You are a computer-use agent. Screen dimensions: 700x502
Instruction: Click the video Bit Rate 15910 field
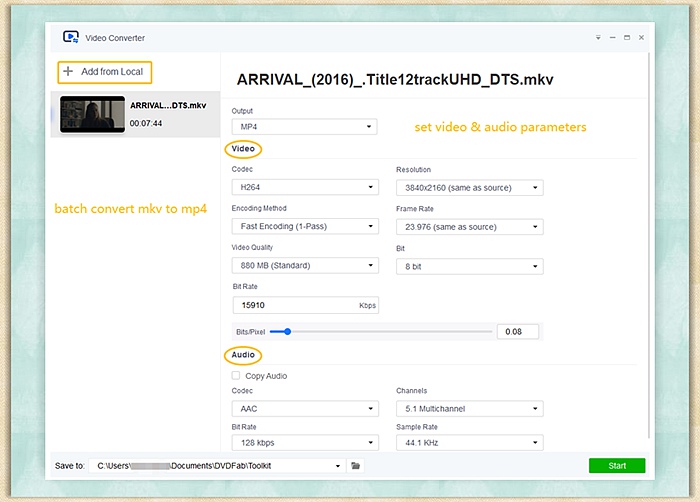tap(305, 305)
